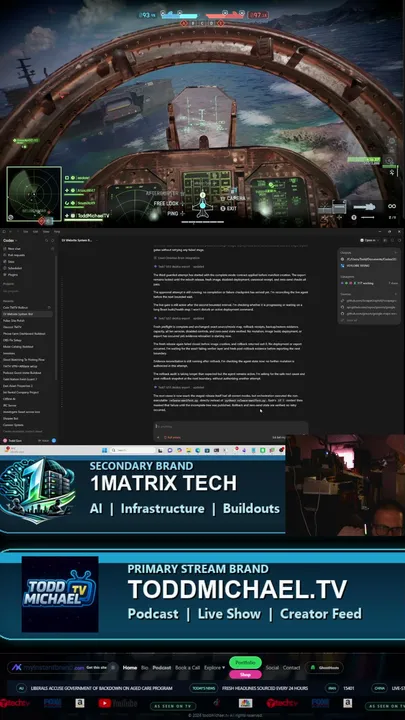Open Social page in website navigation
This screenshot has height=720, width=405.
tap(272, 668)
